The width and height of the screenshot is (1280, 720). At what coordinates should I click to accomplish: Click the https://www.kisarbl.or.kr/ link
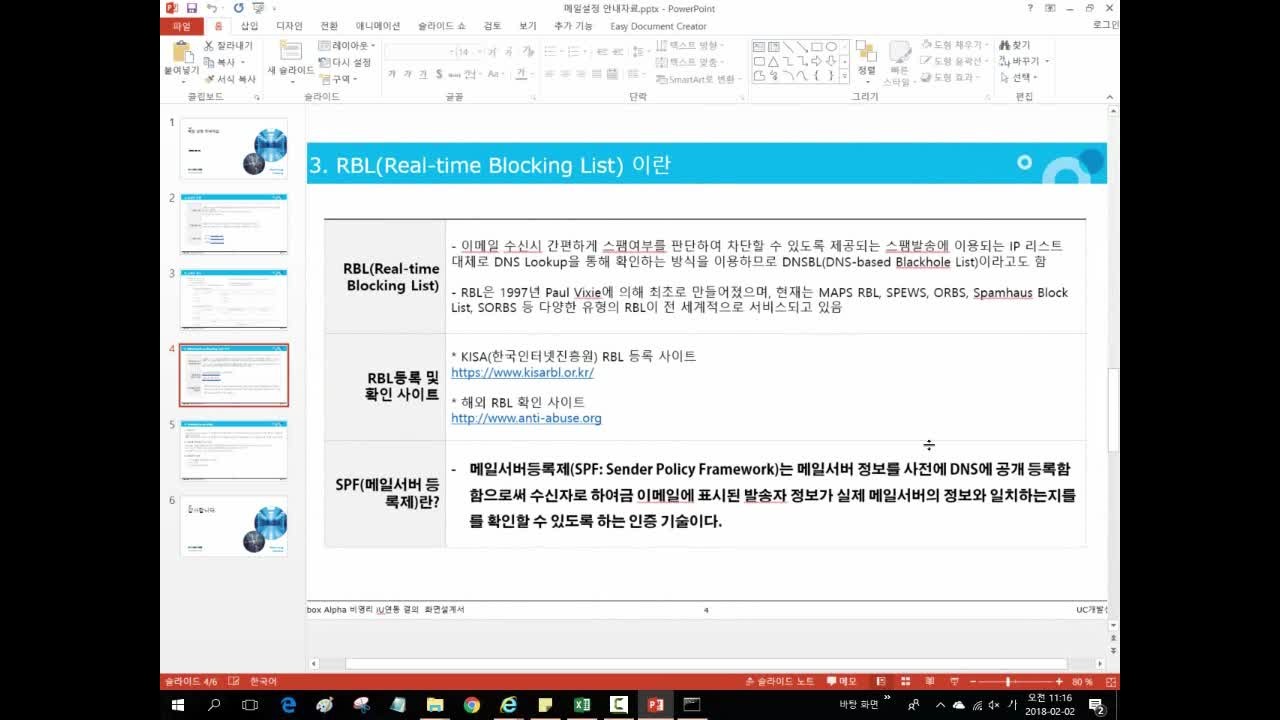(522, 372)
